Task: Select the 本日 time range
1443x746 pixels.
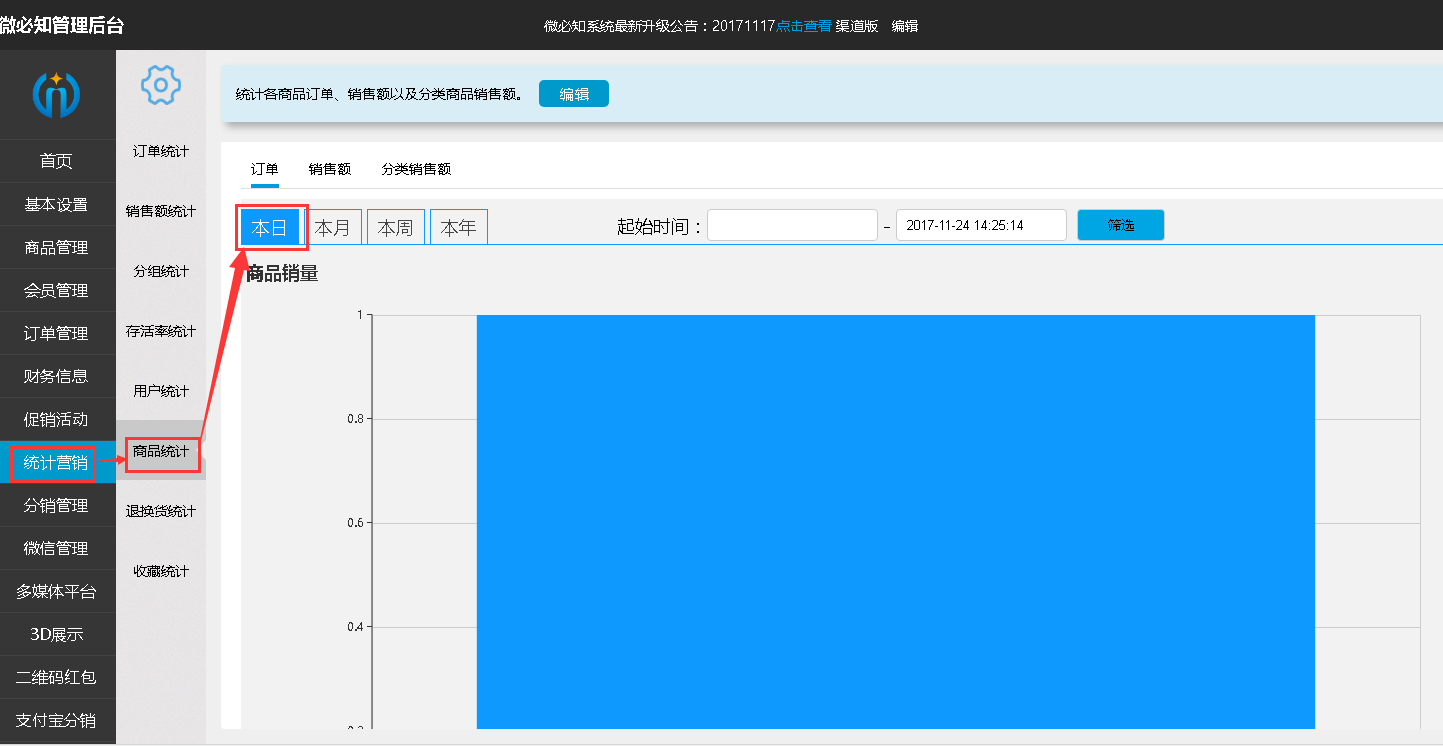Action: coord(270,228)
